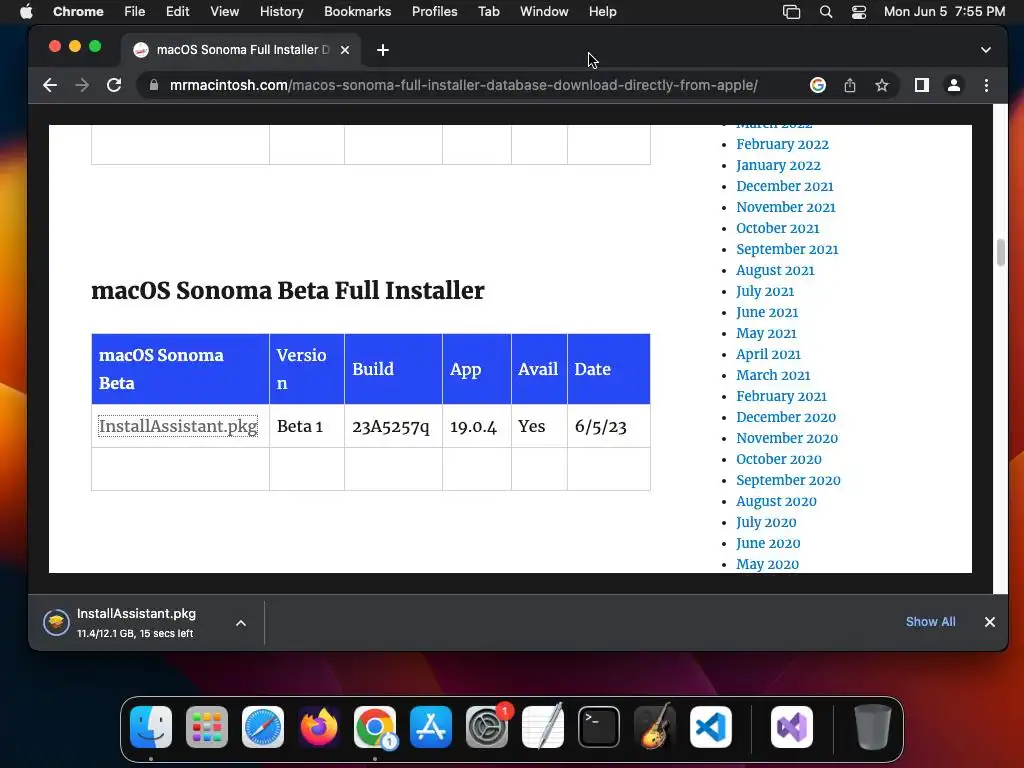
Task: Launch Safari from the dock
Action: pos(263,727)
